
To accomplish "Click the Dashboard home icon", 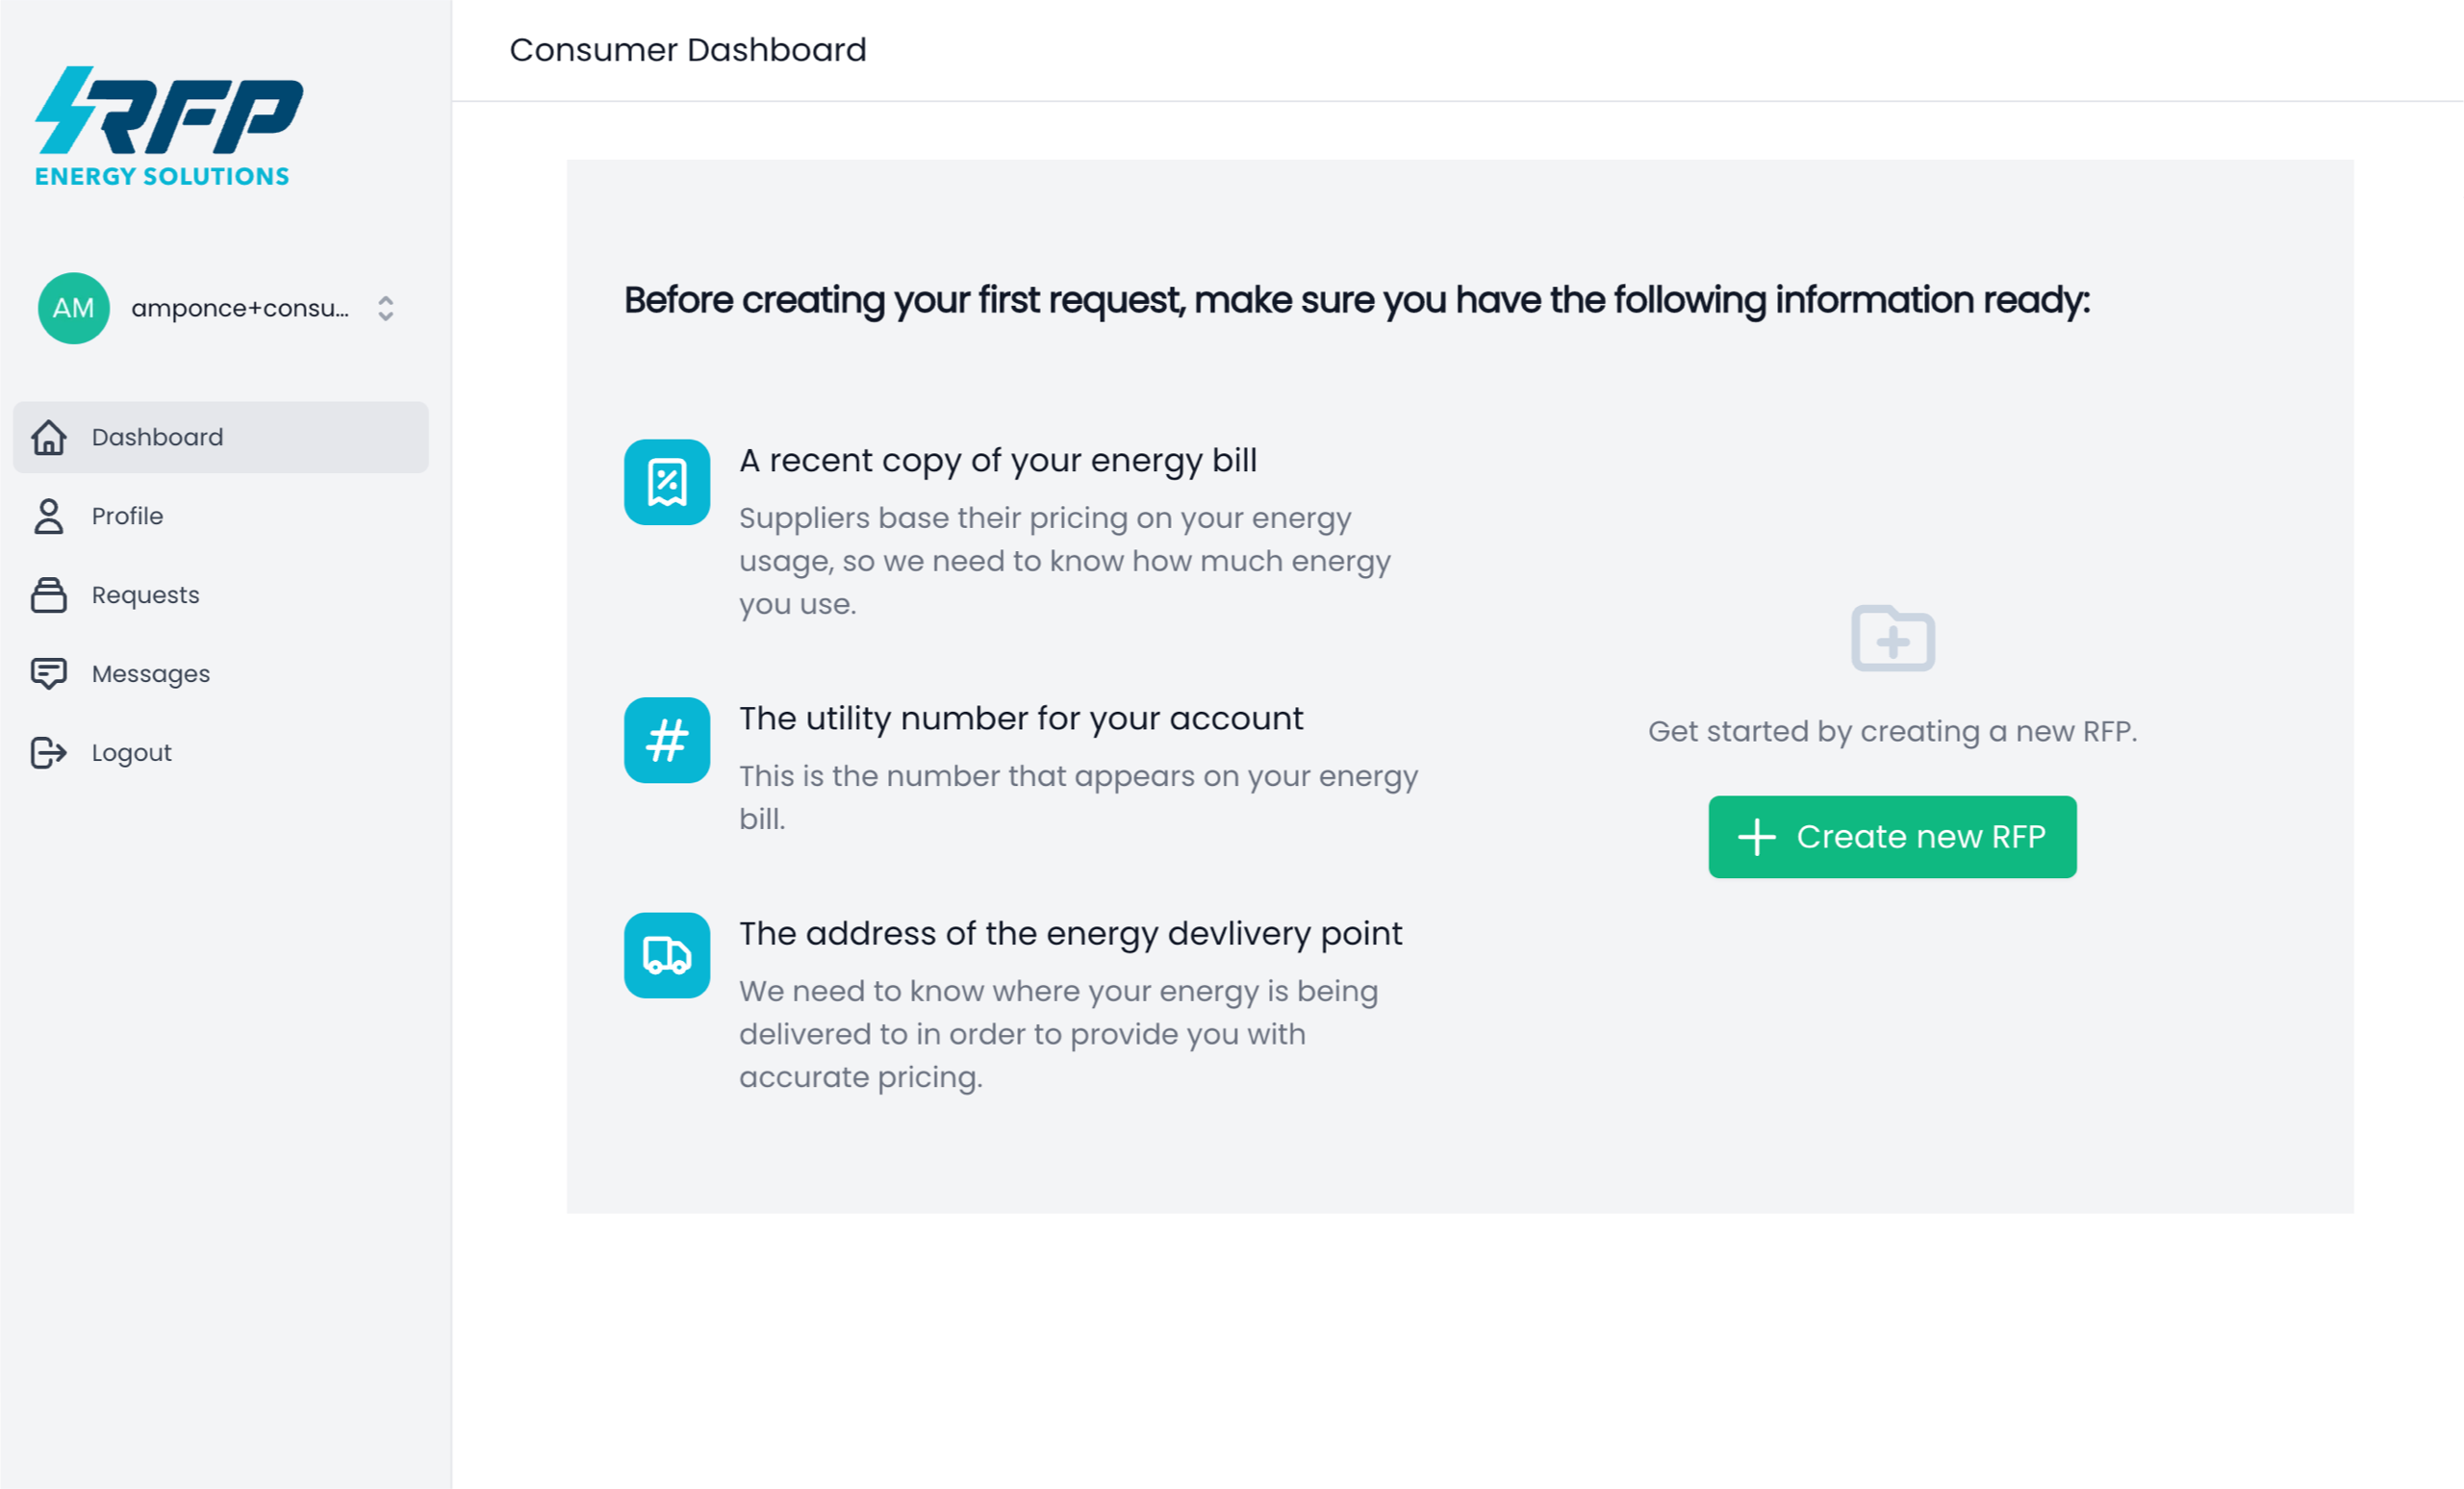I will (49, 437).
